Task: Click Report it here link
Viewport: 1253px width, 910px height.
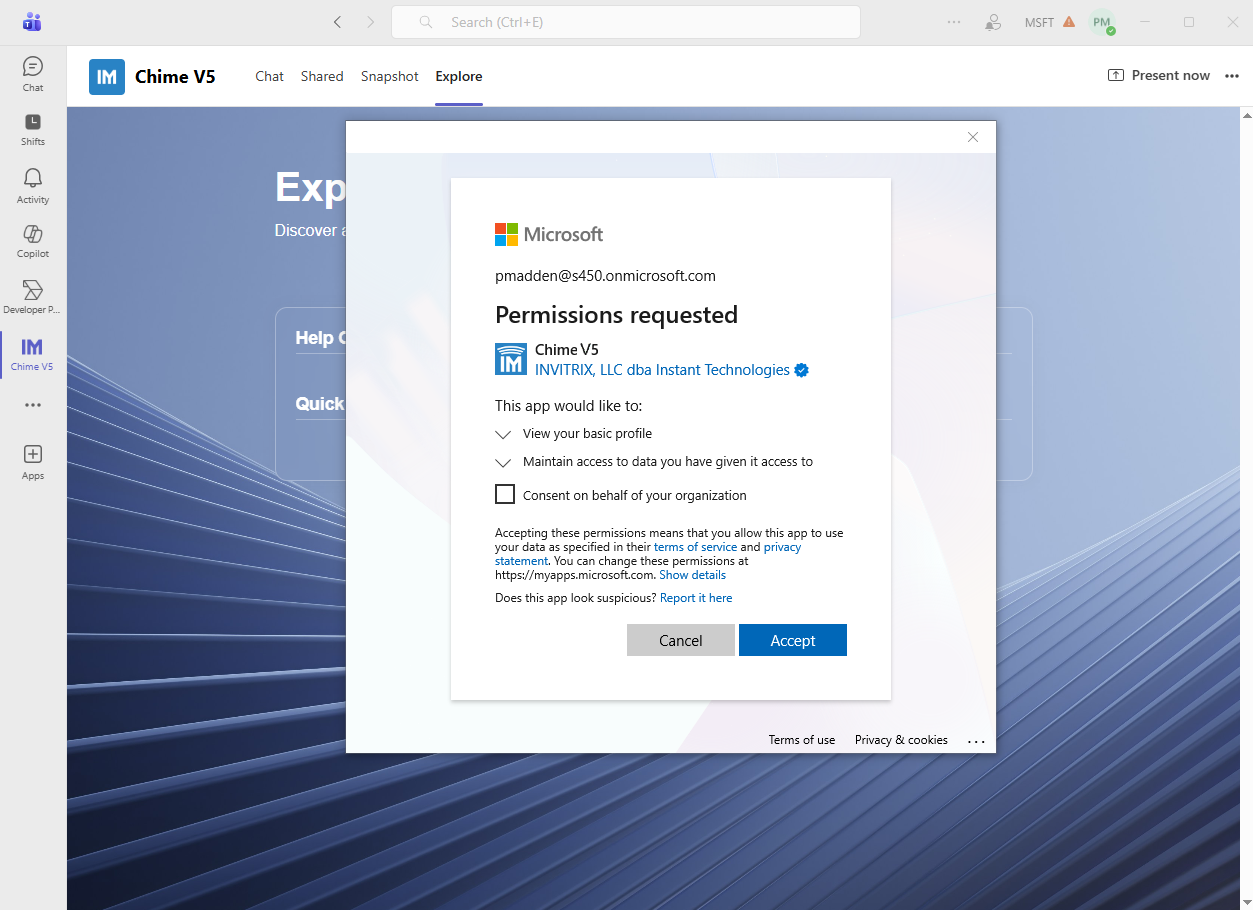Action: pyautogui.click(x=696, y=598)
